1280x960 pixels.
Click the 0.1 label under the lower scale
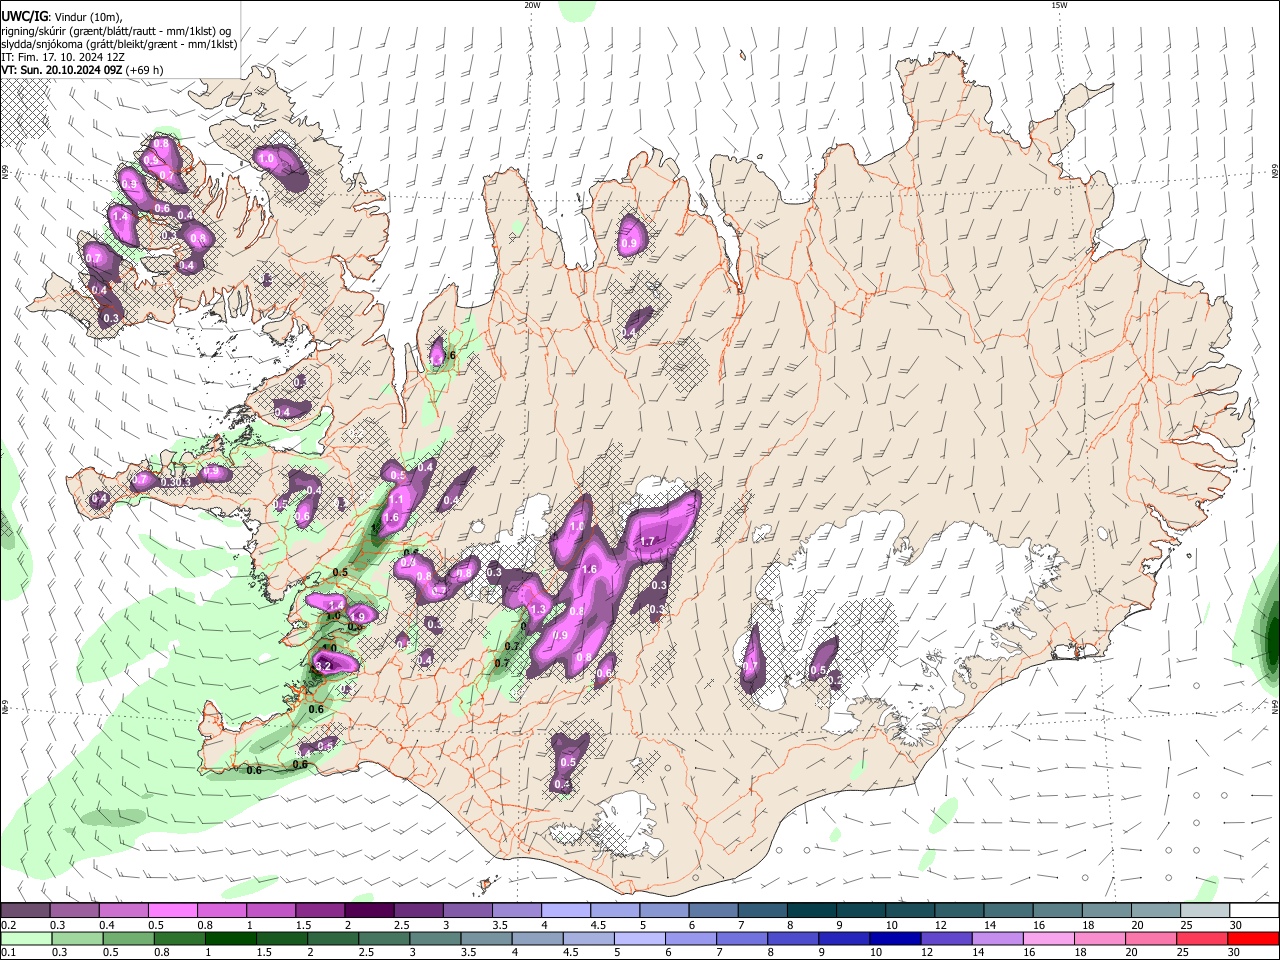coord(8,952)
